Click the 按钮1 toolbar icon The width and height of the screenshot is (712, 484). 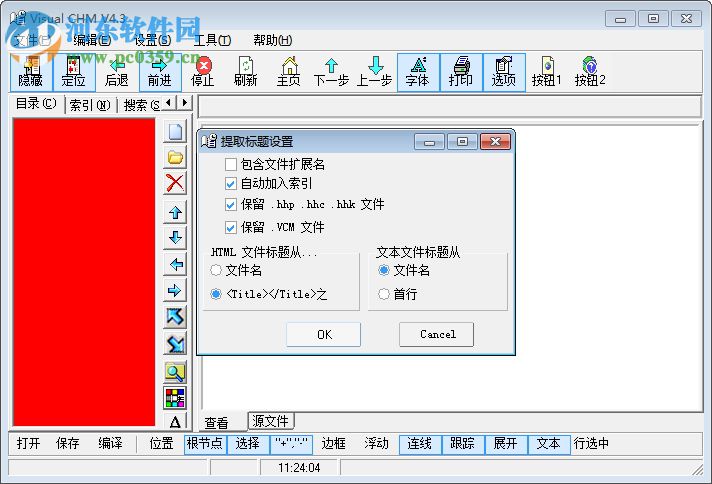(547, 72)
